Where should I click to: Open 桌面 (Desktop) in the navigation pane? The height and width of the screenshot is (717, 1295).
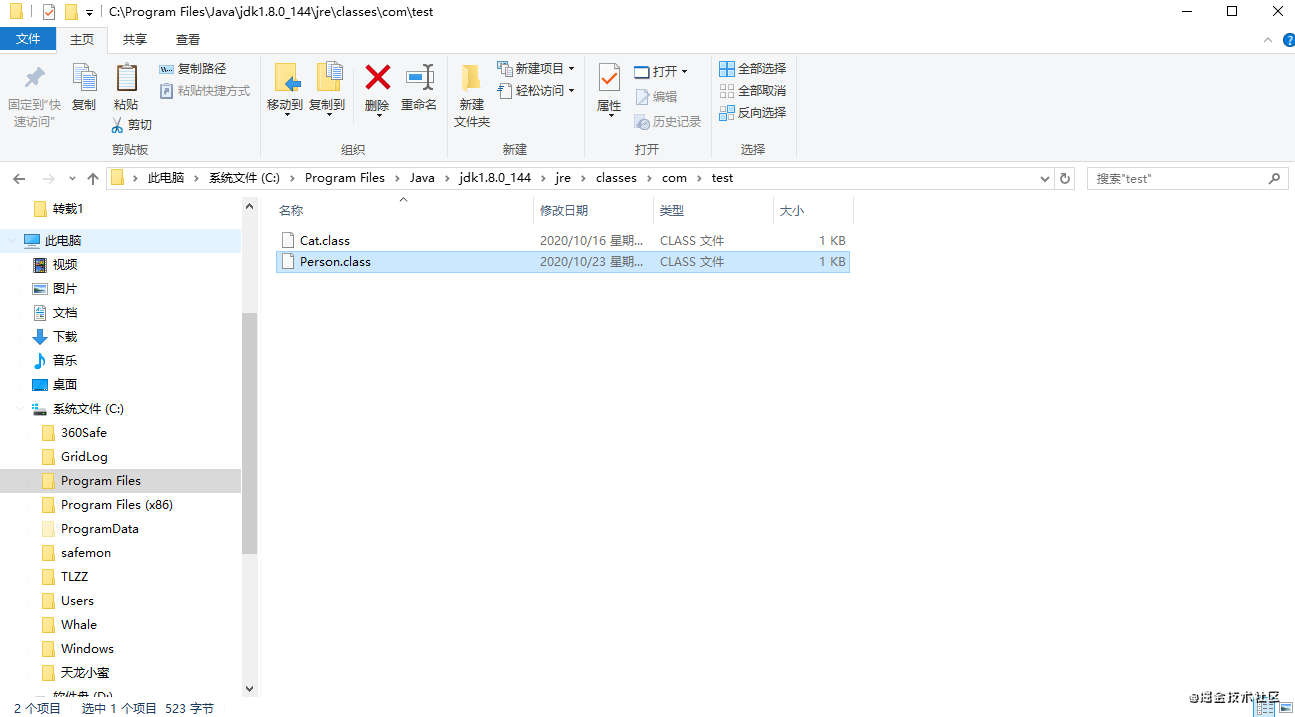click(x=54, y=385)
